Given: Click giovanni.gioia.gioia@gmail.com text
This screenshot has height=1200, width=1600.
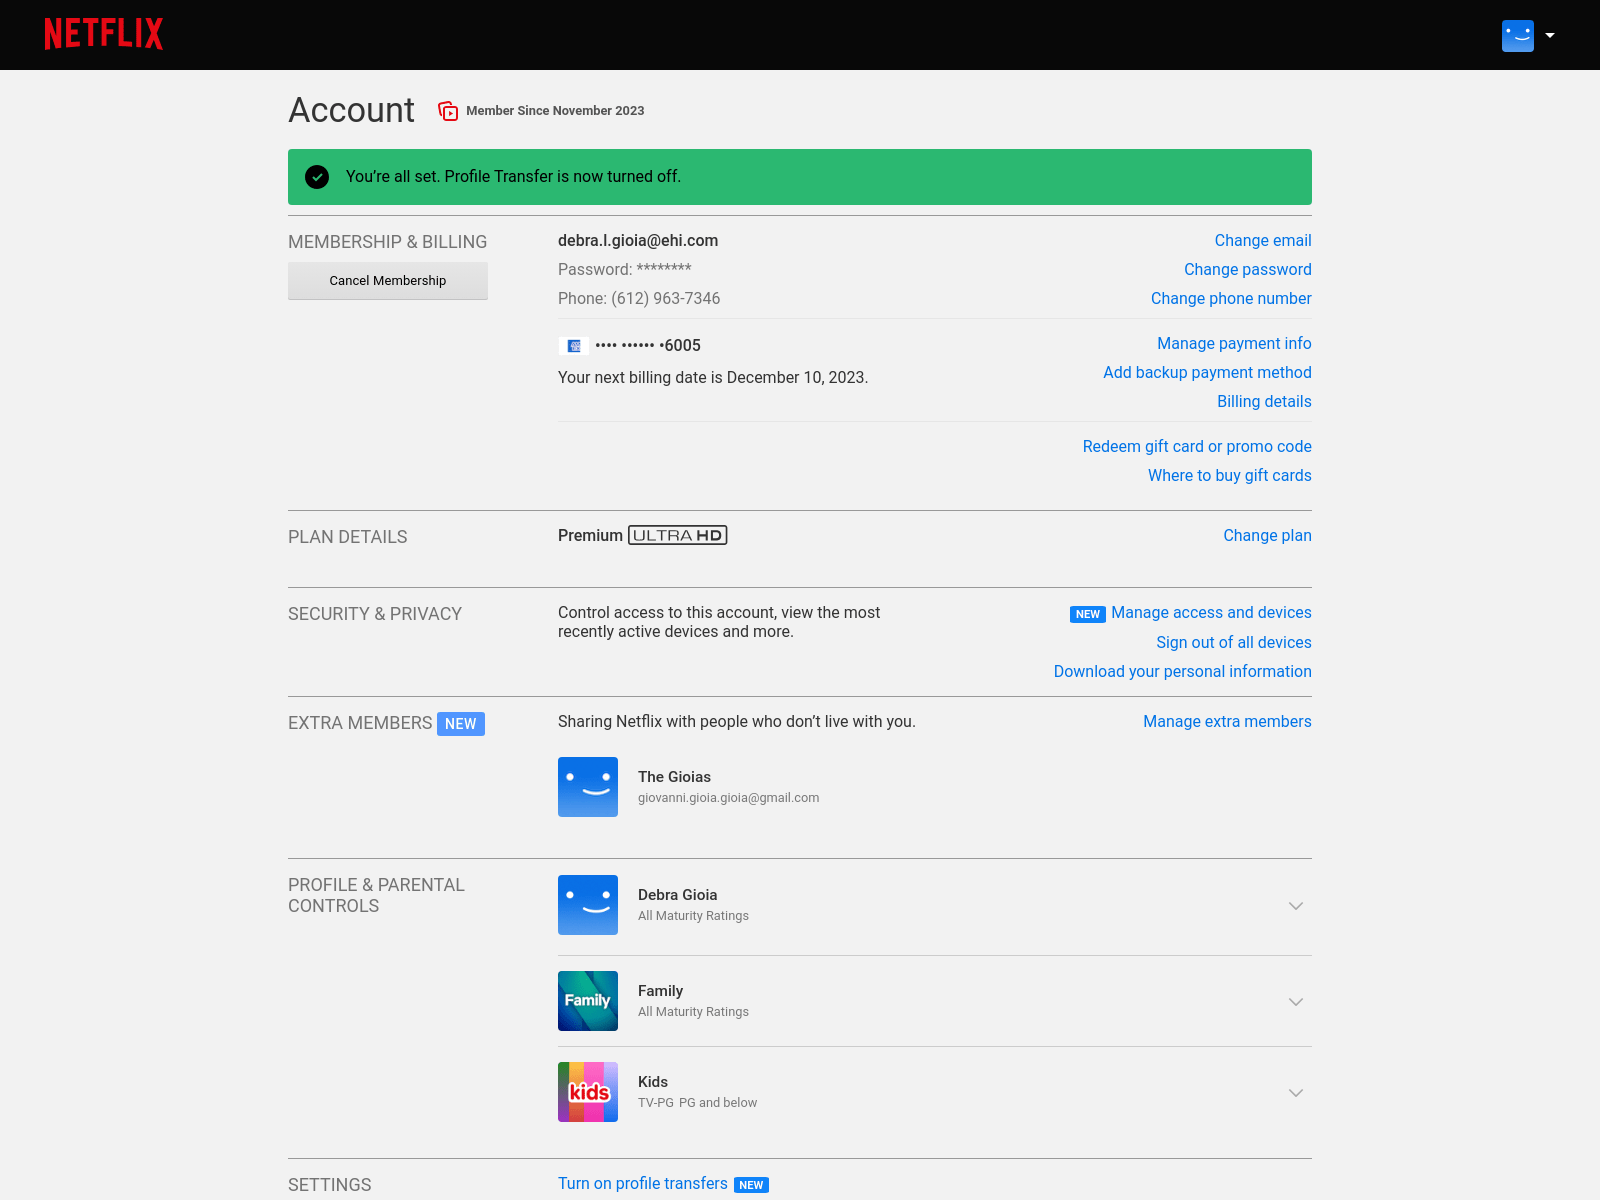Looking at the screenshot, I should 728,798.
